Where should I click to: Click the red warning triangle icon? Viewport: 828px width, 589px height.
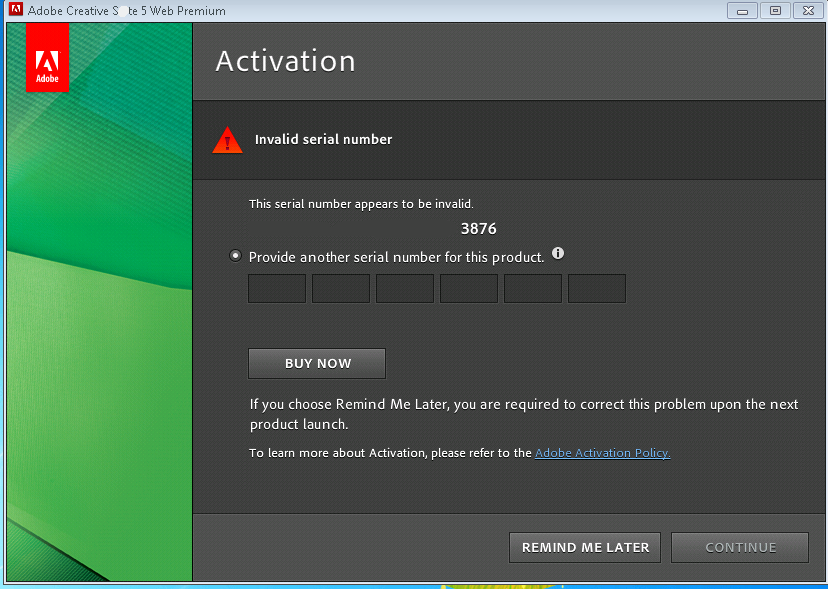pos(227,140)
